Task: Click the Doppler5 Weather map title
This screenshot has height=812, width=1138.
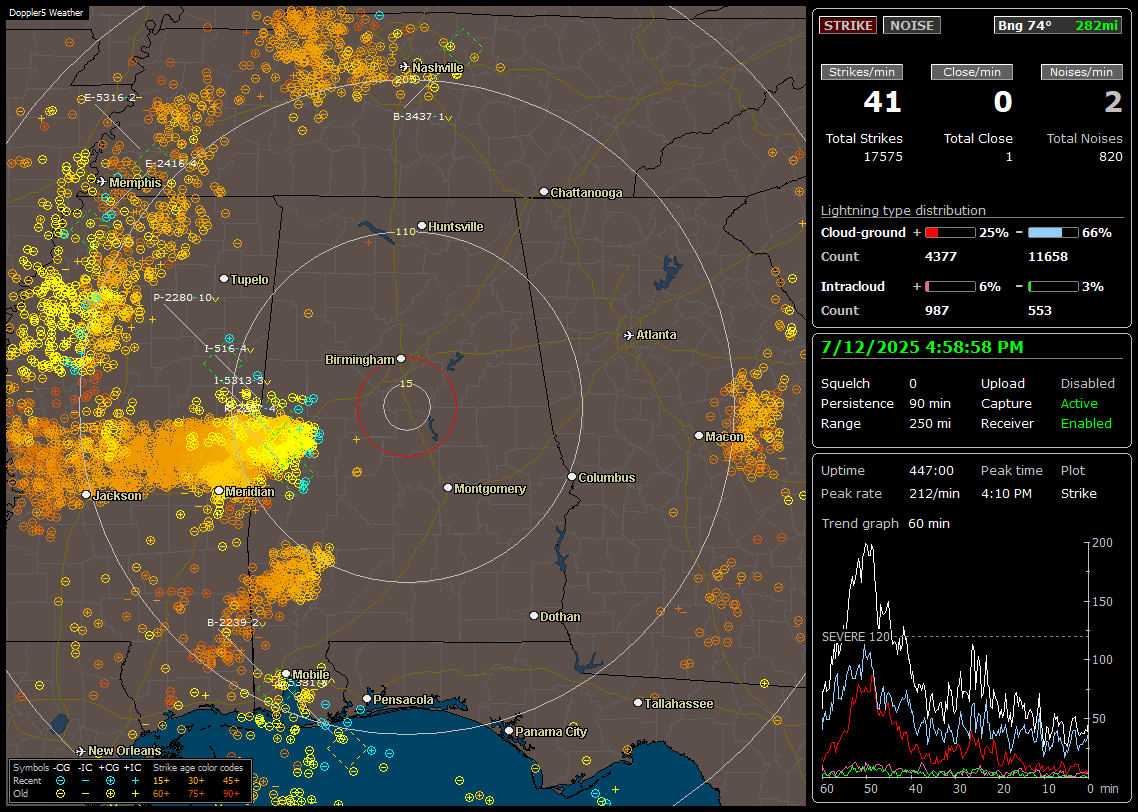Action: pyautogui.click(x=46, y=13)
